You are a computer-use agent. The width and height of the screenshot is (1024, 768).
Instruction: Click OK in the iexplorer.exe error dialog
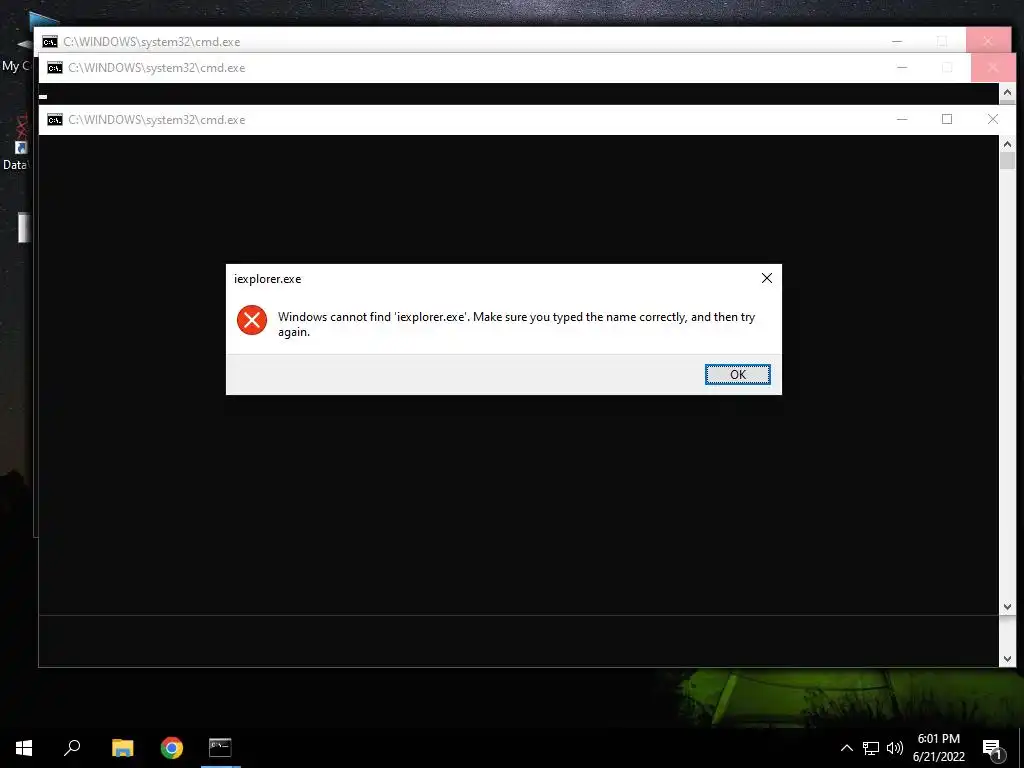point(737,374)
